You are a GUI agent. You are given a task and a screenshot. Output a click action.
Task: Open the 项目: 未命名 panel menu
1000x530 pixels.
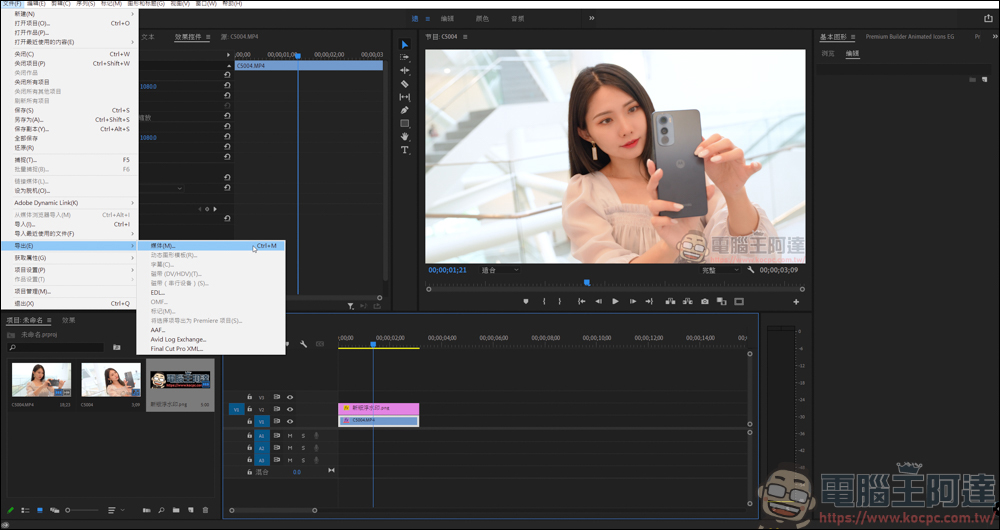(49, 320)
